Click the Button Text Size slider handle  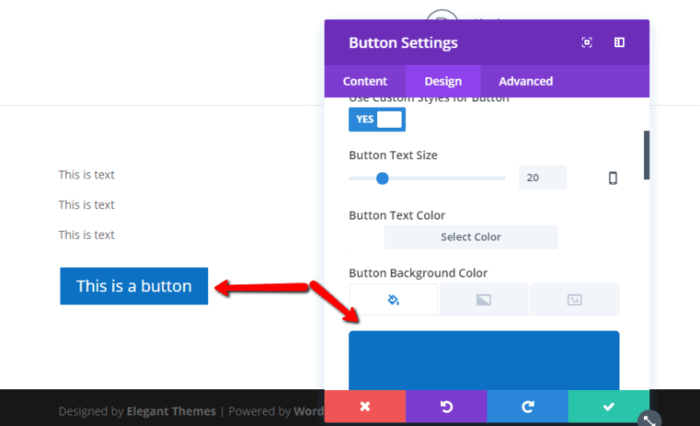(382, 178)
